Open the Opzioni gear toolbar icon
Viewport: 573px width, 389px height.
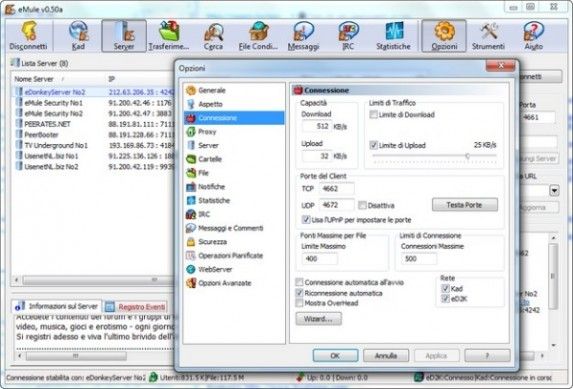444,35
